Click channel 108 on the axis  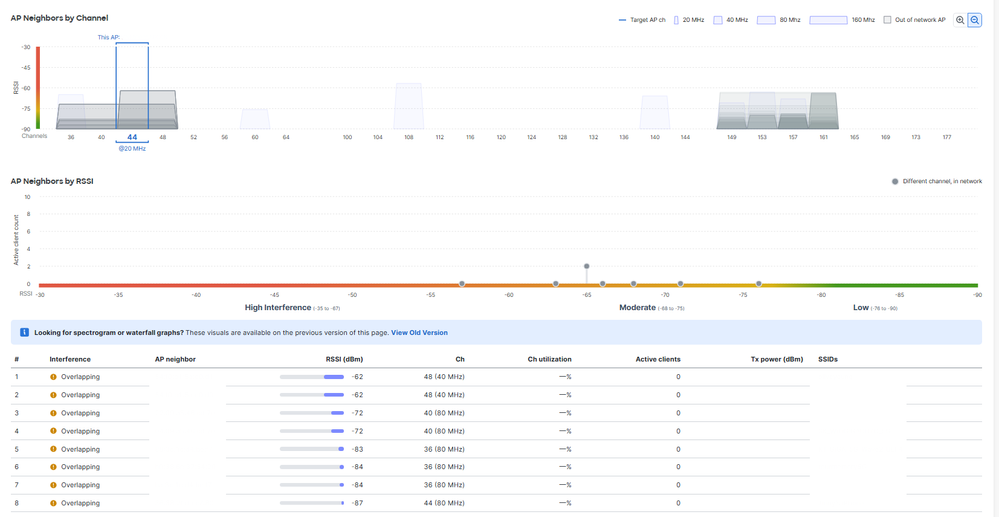(408, 137)
